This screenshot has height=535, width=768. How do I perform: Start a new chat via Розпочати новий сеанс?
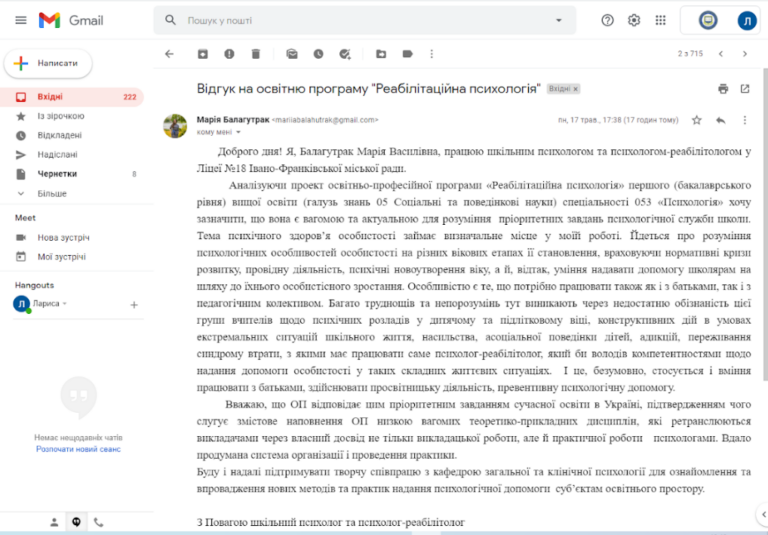pyautogui.click(x=78, y=449)
